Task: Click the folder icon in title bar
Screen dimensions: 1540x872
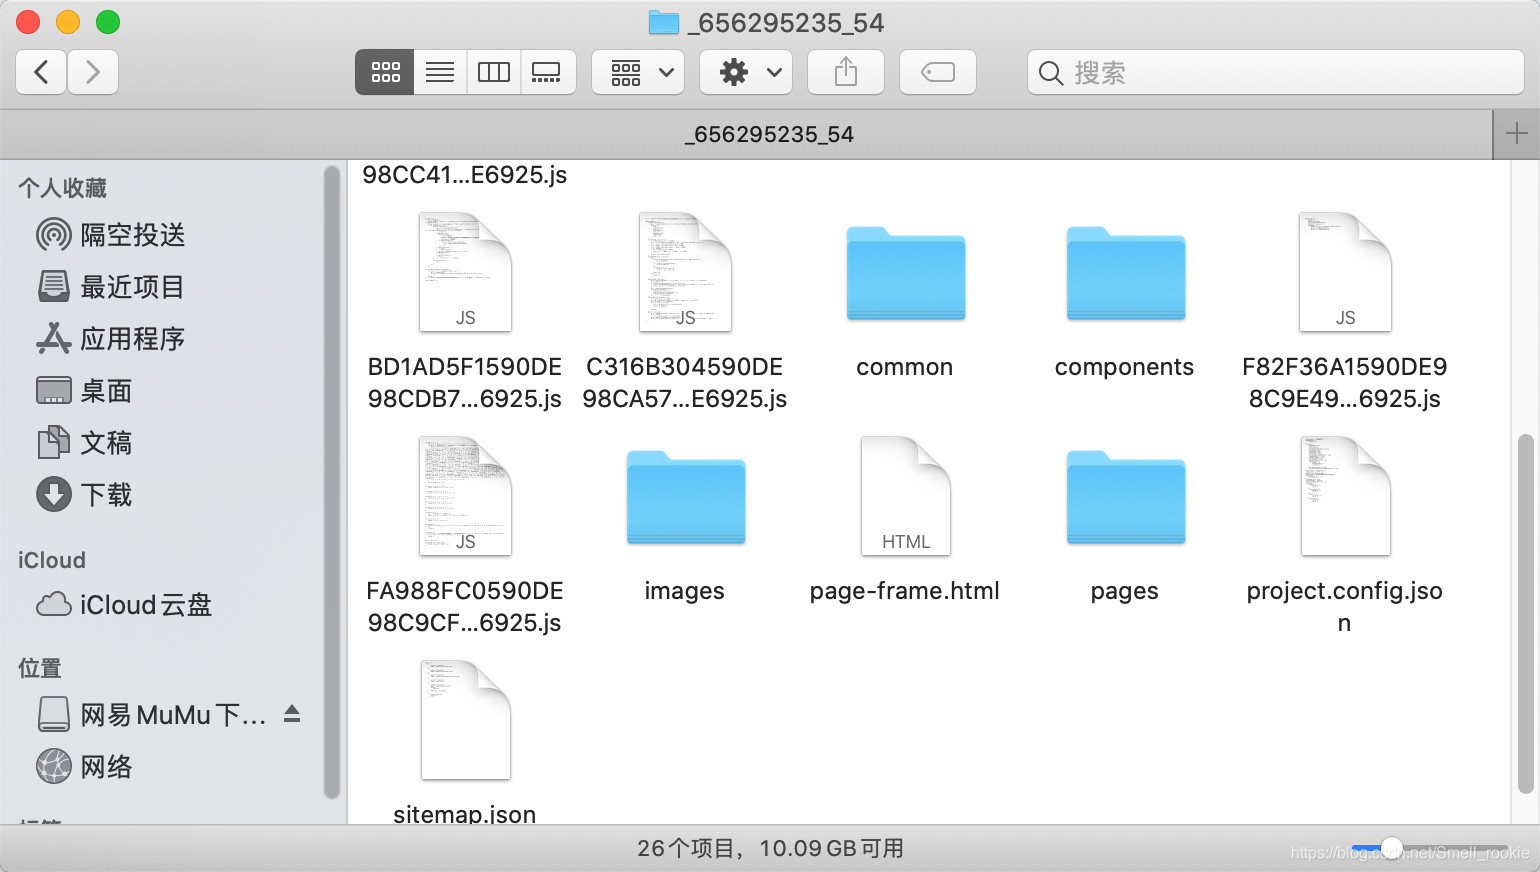Action: click(x=664, y=22)
